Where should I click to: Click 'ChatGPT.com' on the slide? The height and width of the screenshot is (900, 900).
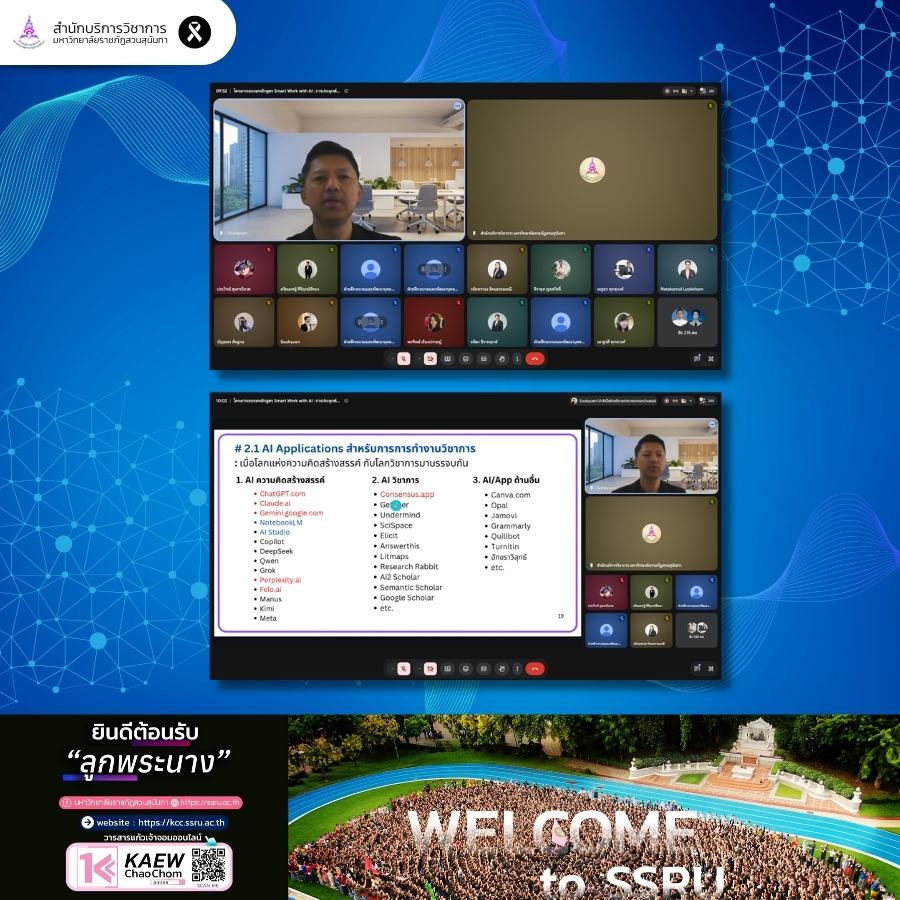(x=282, y=494)
